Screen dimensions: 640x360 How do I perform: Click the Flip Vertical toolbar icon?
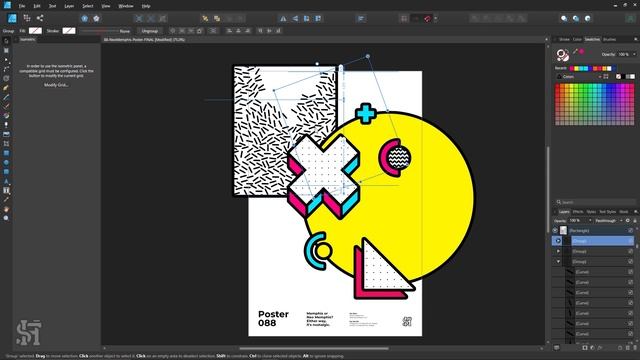[295, 18]
